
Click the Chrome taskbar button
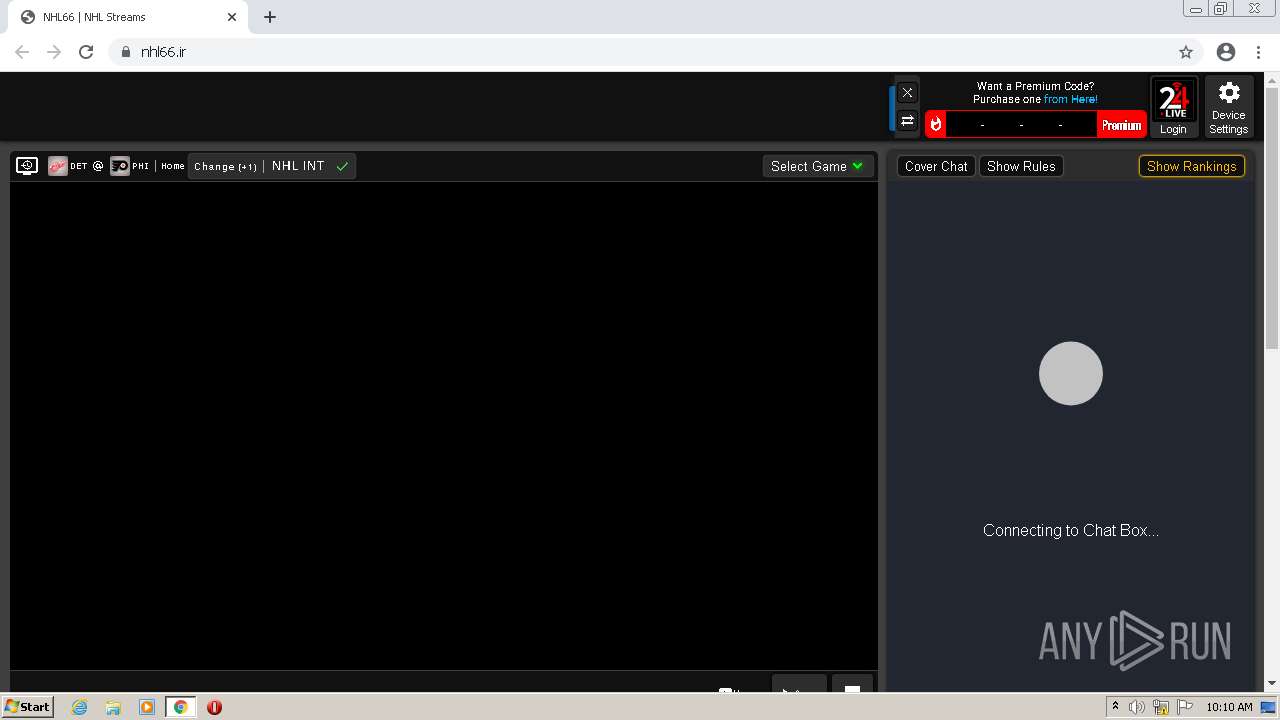pyautogui.click(x=181, y=707)
